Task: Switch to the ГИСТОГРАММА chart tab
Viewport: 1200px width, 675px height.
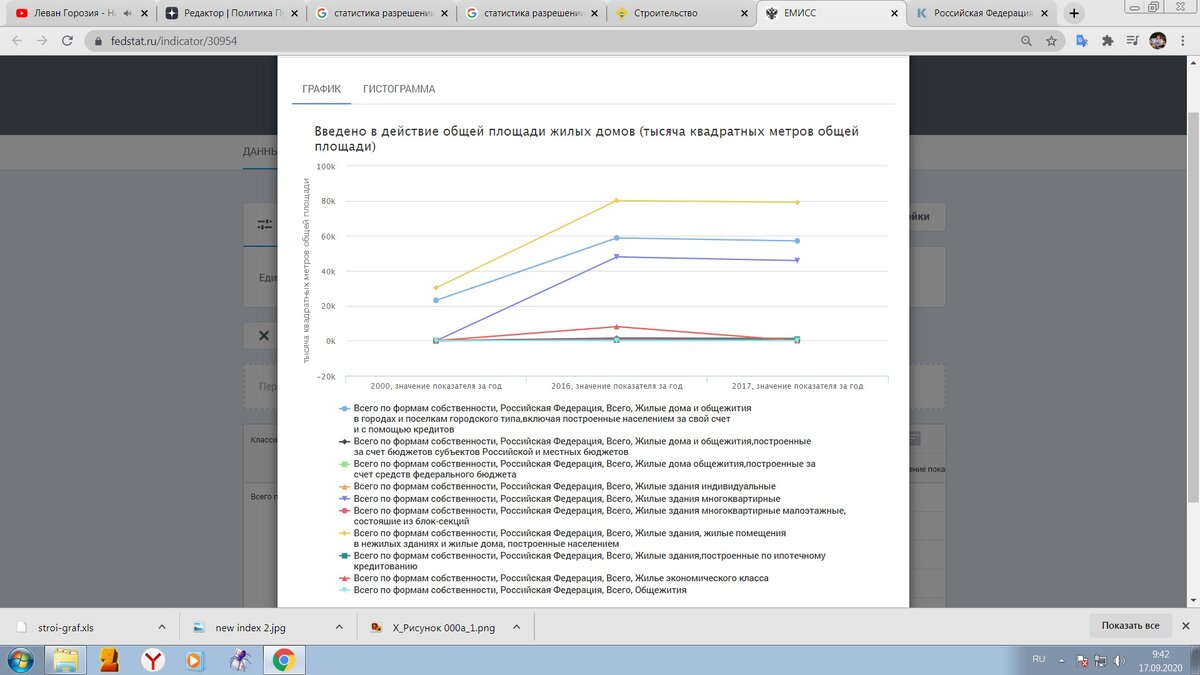Action: [x=399, y=89]
